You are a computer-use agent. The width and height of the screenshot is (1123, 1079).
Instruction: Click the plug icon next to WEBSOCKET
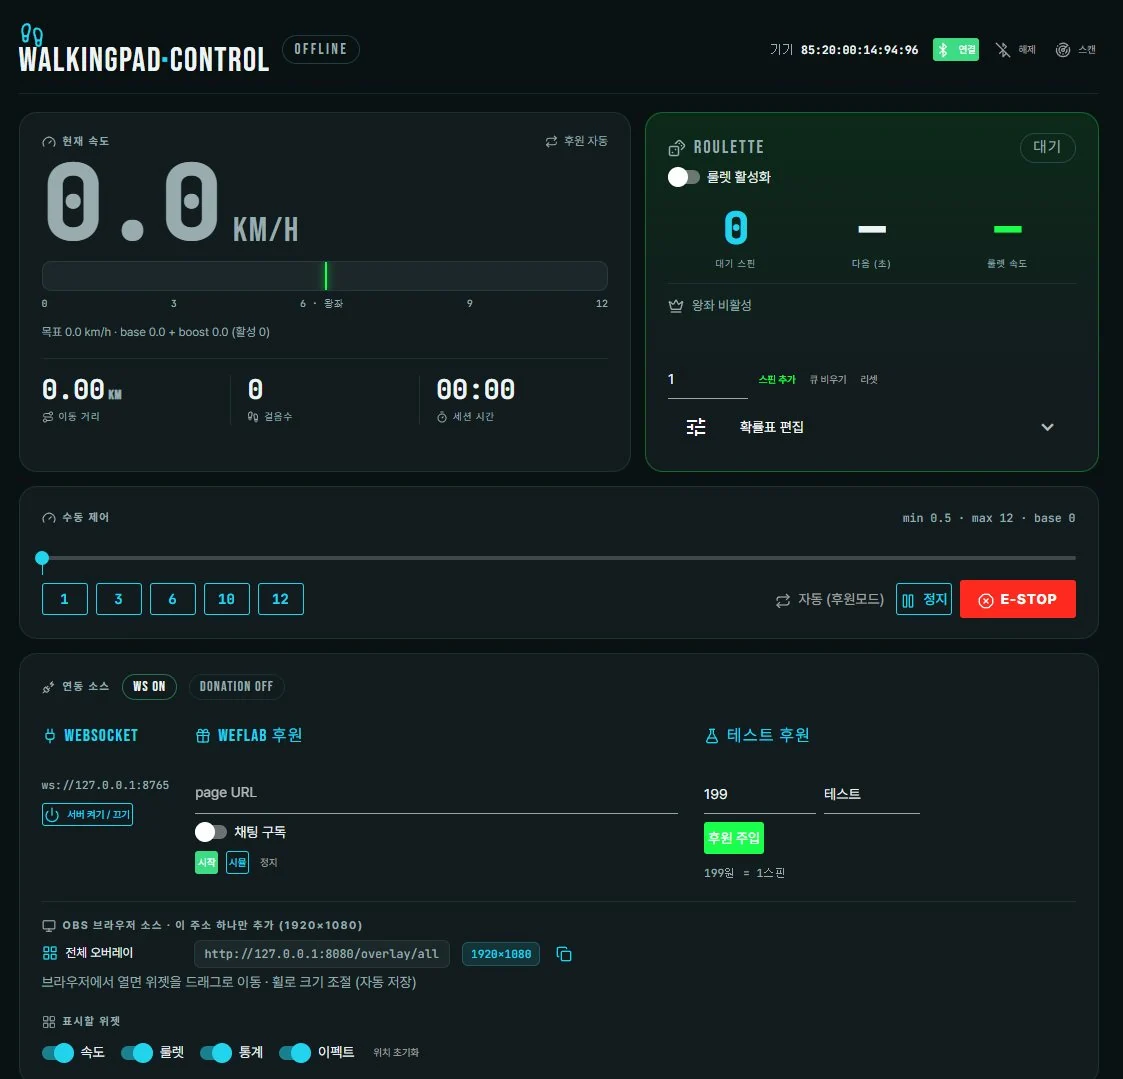[49, 736]
